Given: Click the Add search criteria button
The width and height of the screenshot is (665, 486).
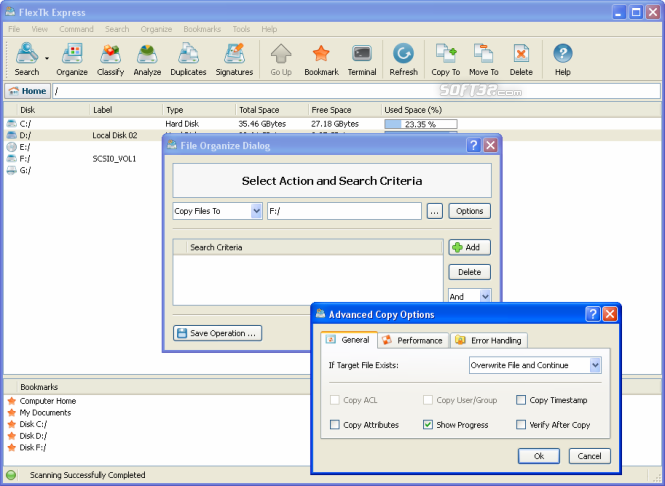Looking at the screenshot, I should [x=469, y=247].
